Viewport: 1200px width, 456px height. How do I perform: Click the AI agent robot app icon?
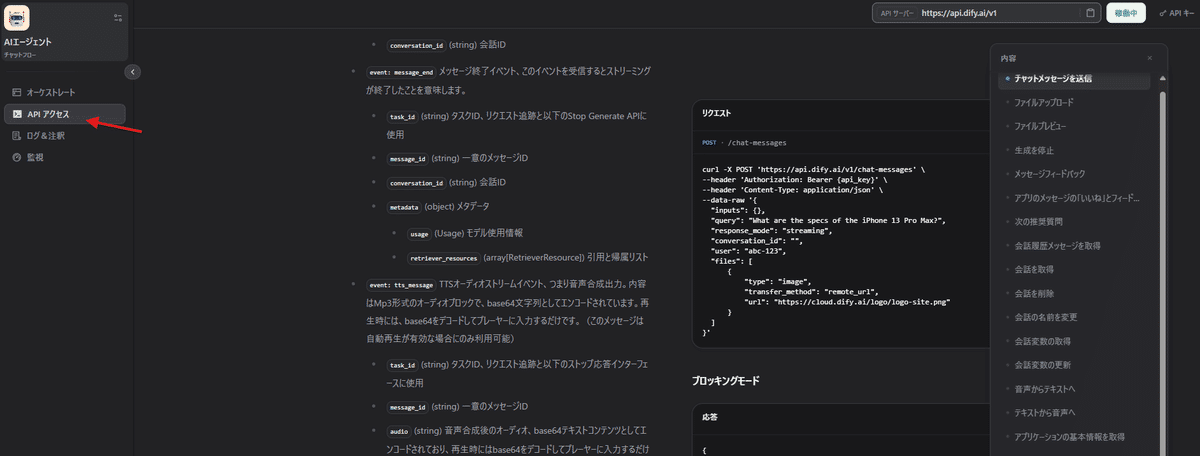[x=17, y=17]
